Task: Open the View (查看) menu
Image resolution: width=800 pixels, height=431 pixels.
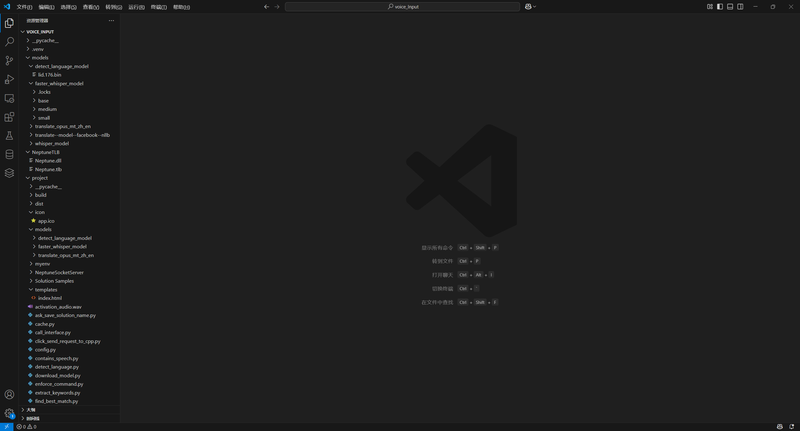Action: (x=91, y=7)
